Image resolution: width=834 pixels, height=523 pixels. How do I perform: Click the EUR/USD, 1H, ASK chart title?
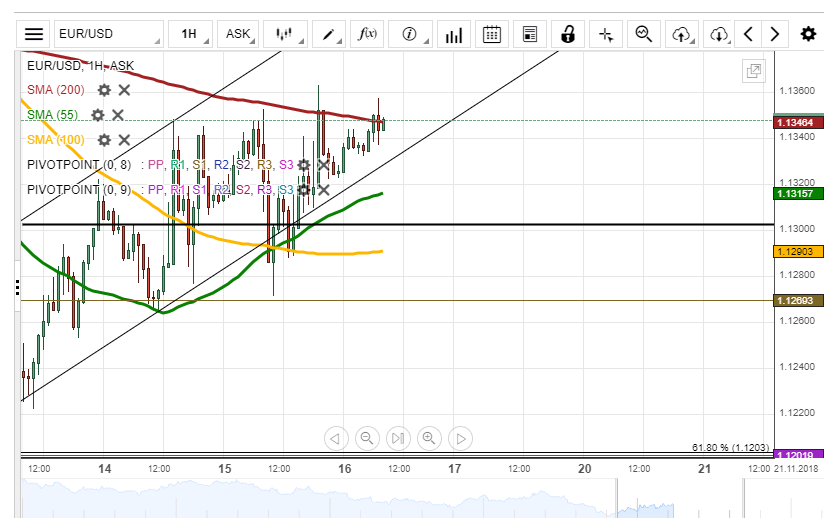tap(80, 65)
